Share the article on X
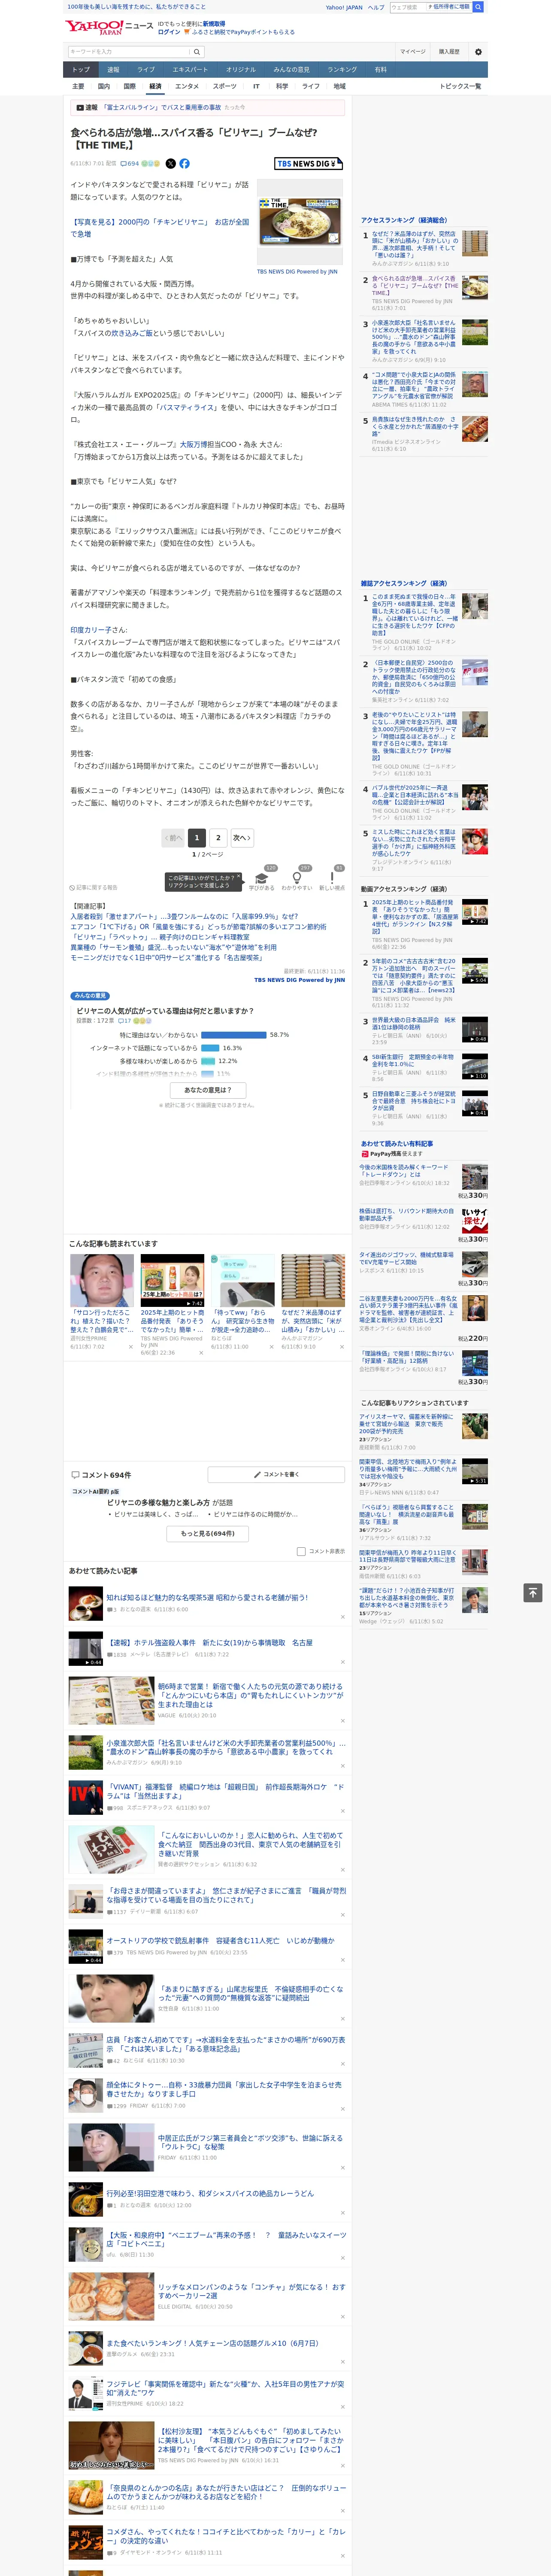The width and height of the screenshot is (551, 2576). point(170,163)
